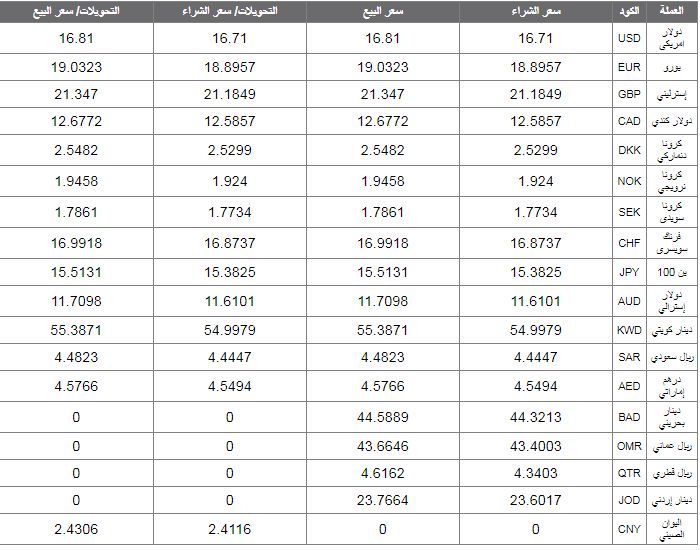
Task: Click the DKK buy rate 2.5299
Action: pos(535,150)
